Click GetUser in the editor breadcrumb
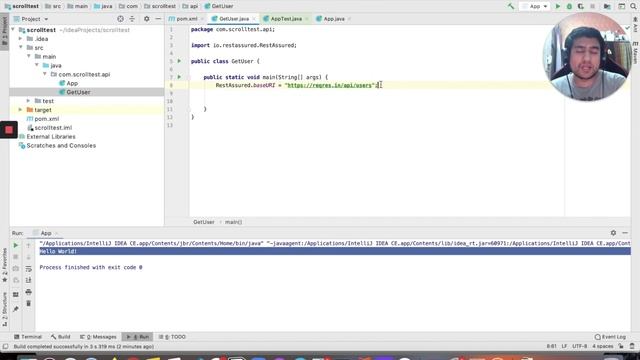The image size is (640, 360). pyautogui.click(x=204, y=222)
